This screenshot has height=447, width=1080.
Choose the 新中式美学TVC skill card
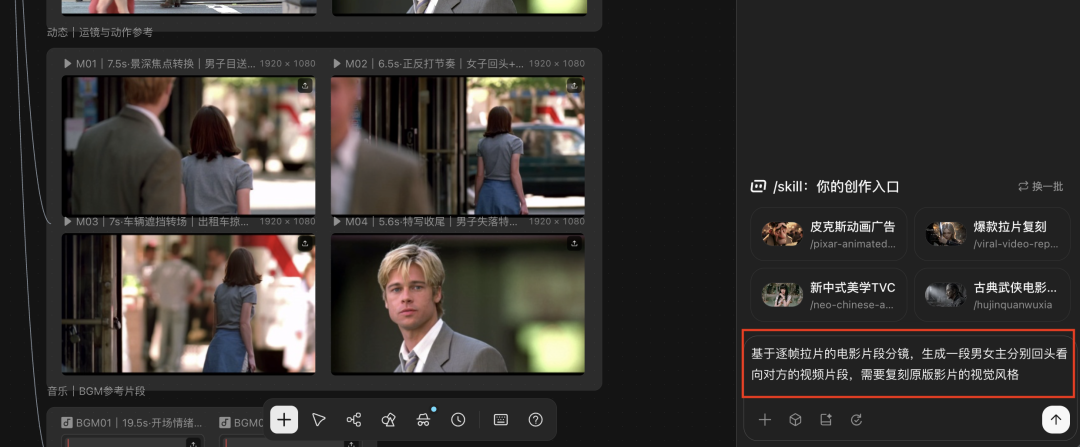829,295
